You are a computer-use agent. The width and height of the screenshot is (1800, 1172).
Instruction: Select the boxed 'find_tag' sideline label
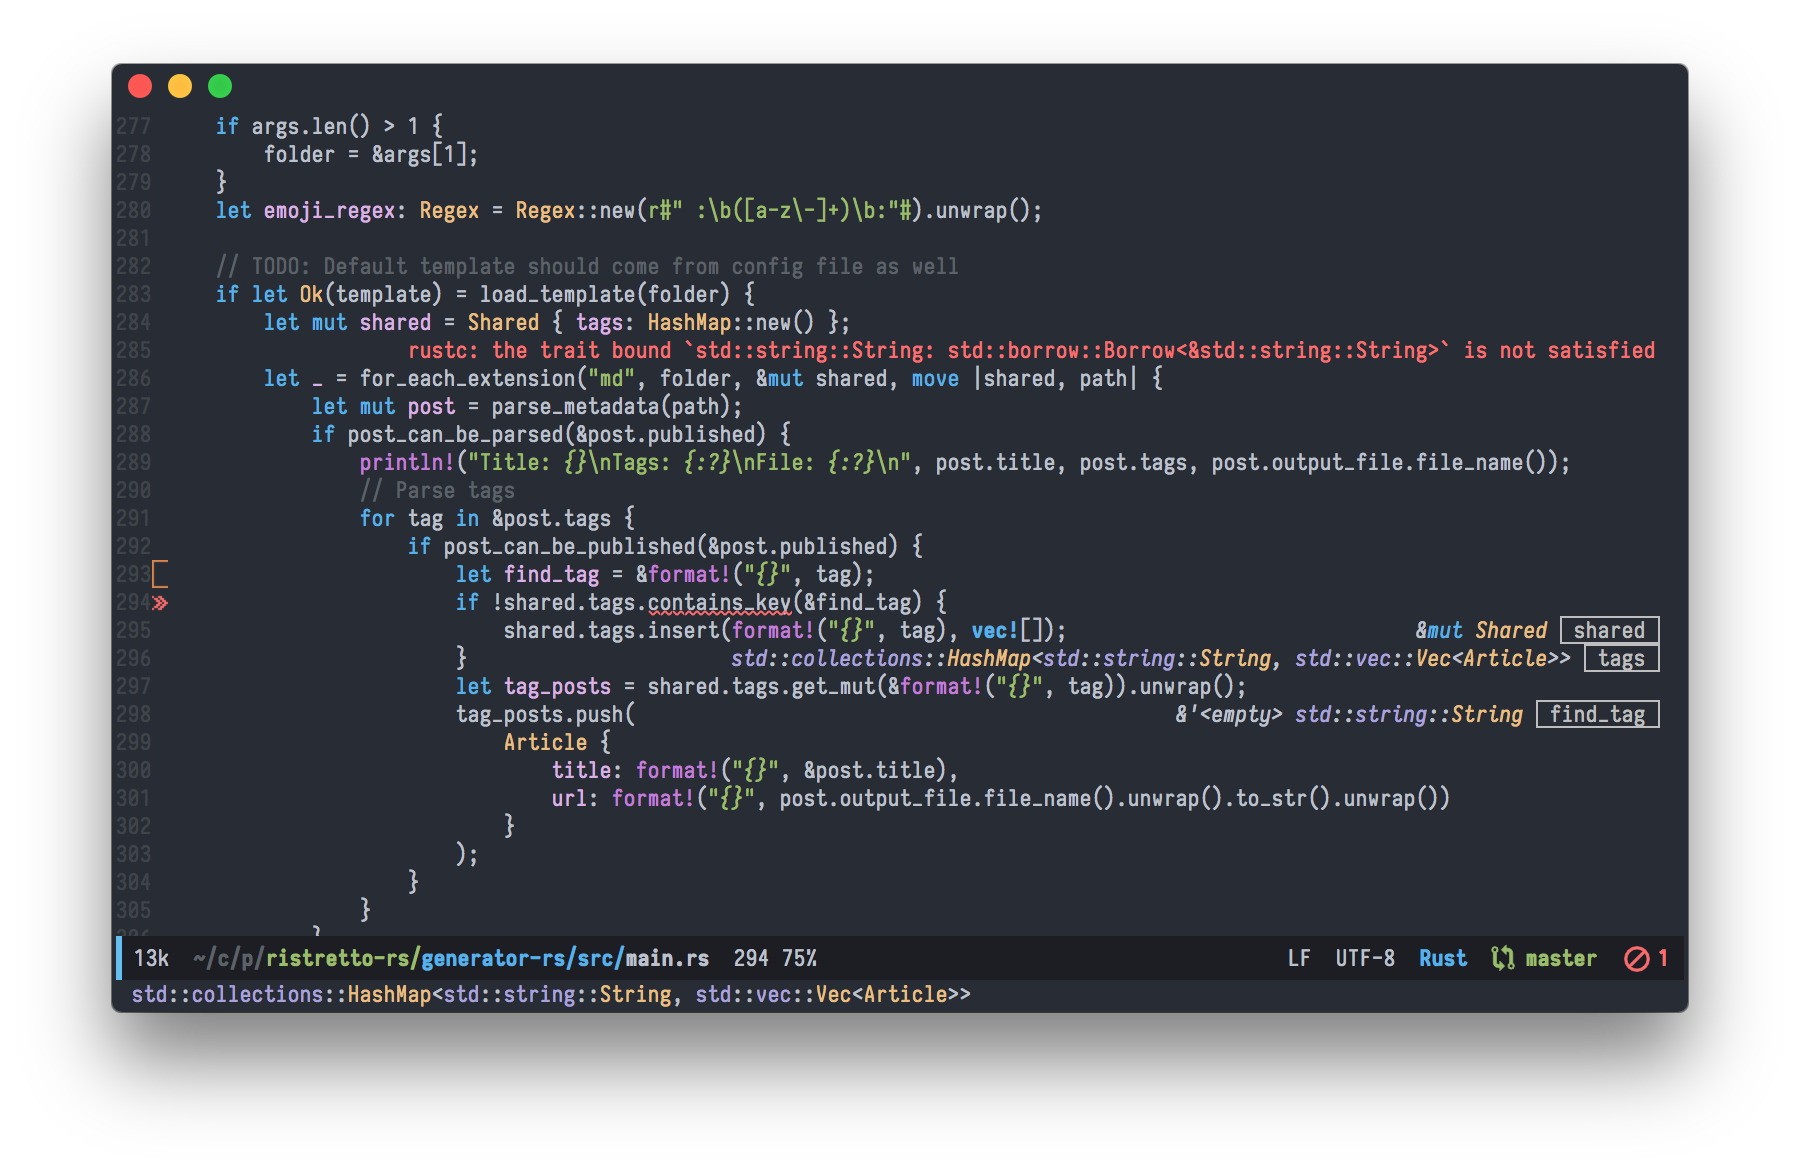[1597, 714]
